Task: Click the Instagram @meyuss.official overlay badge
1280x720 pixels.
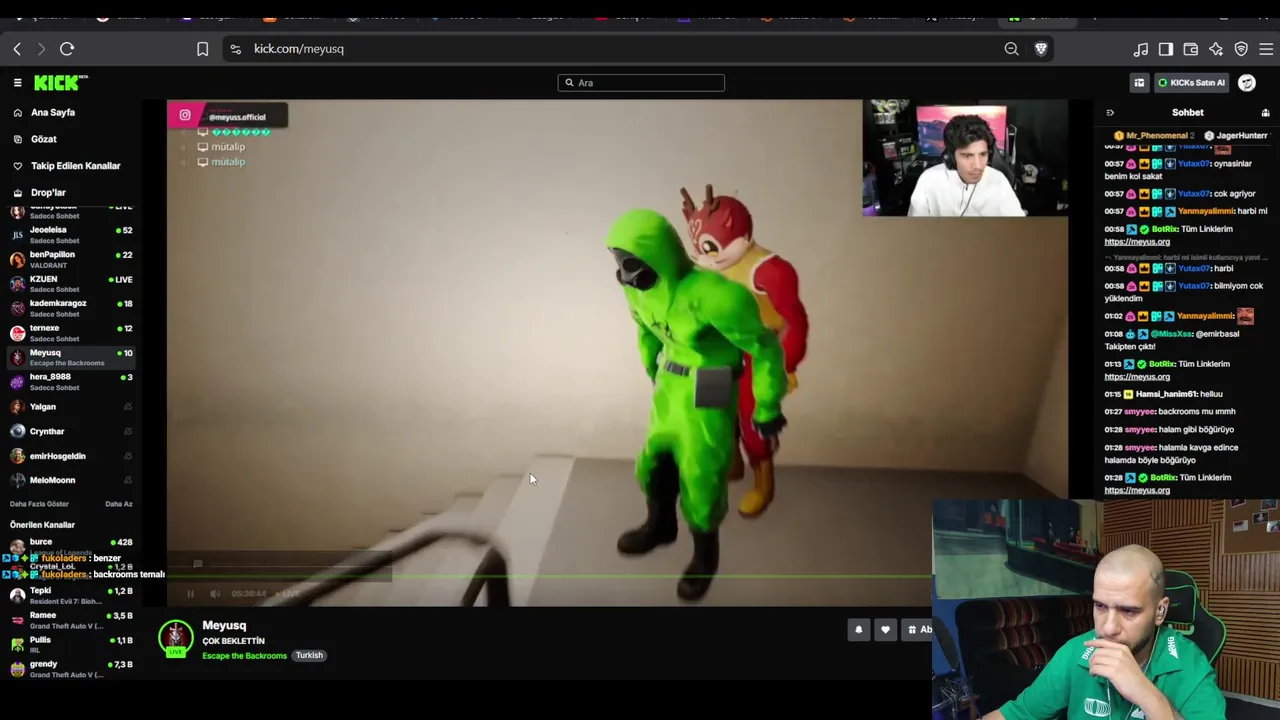Action: (227, 116)
